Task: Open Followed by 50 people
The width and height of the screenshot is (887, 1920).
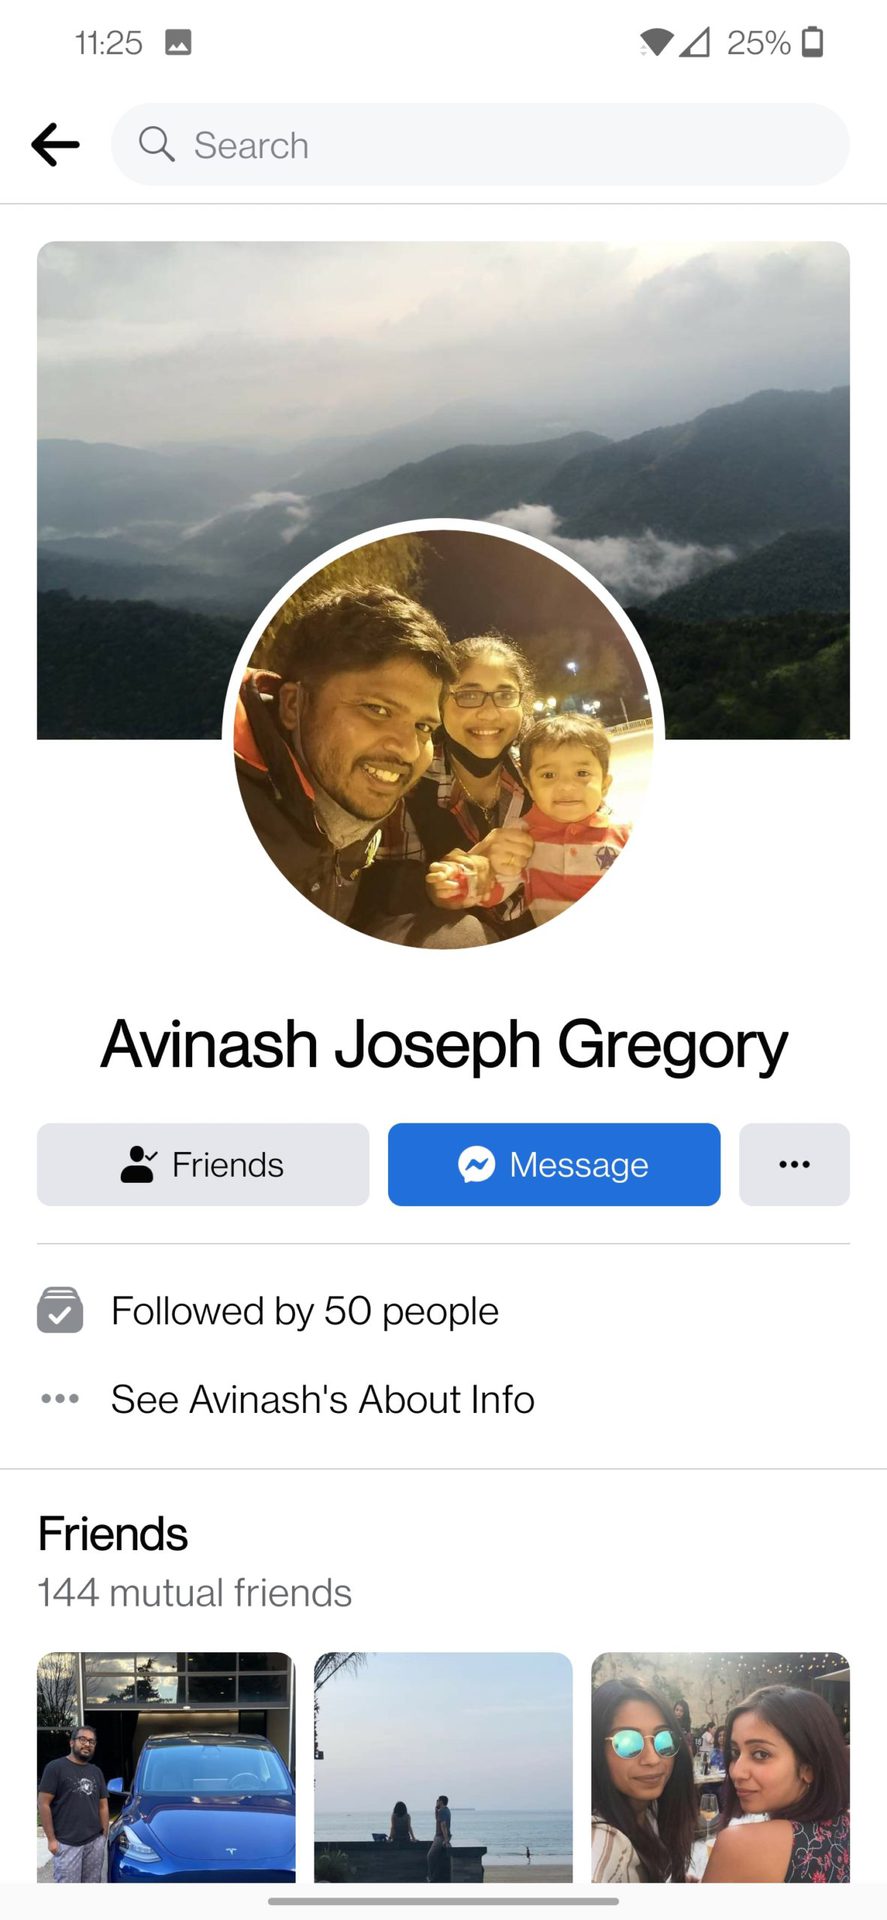Action: 304,1311
